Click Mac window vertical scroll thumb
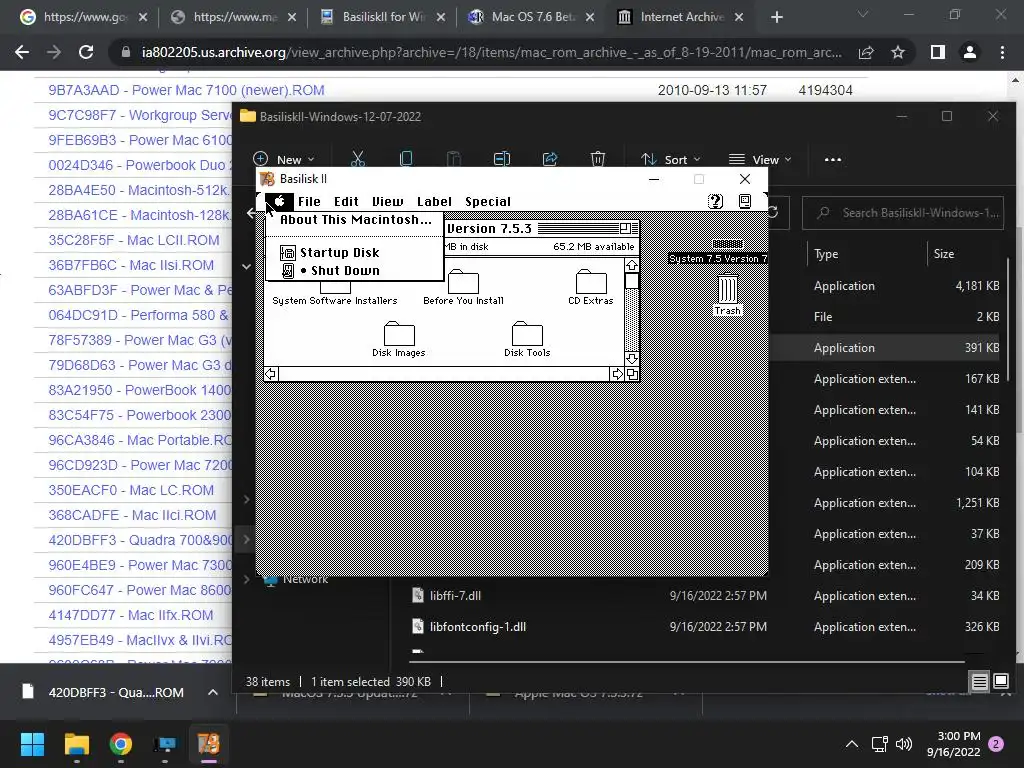This screenshot has width=1024, height=768. (x=632, y=280)
